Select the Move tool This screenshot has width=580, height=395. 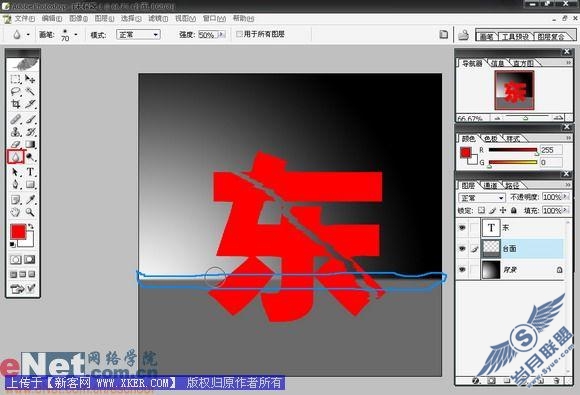coord(30,79)
